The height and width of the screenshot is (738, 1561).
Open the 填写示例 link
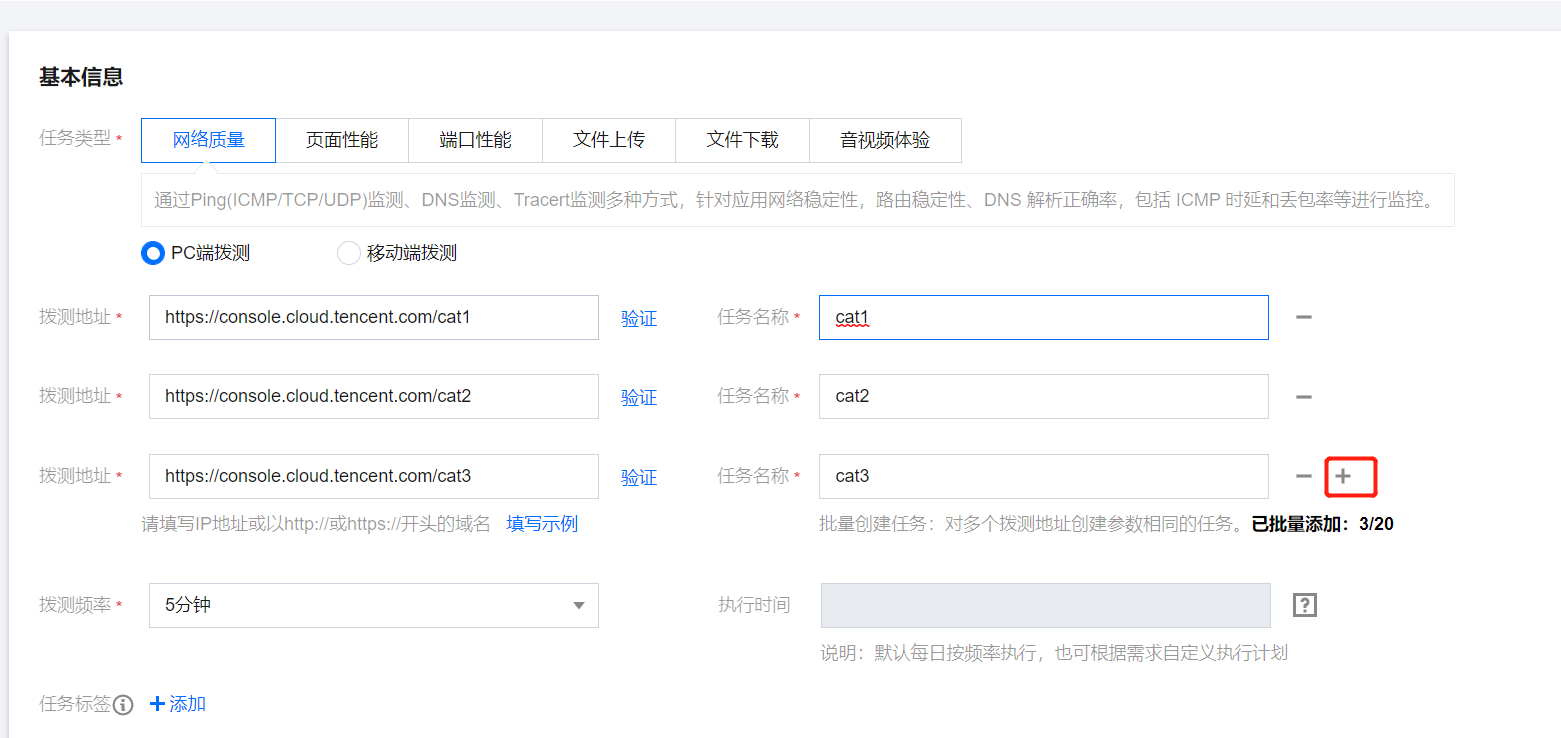(542, 524)
